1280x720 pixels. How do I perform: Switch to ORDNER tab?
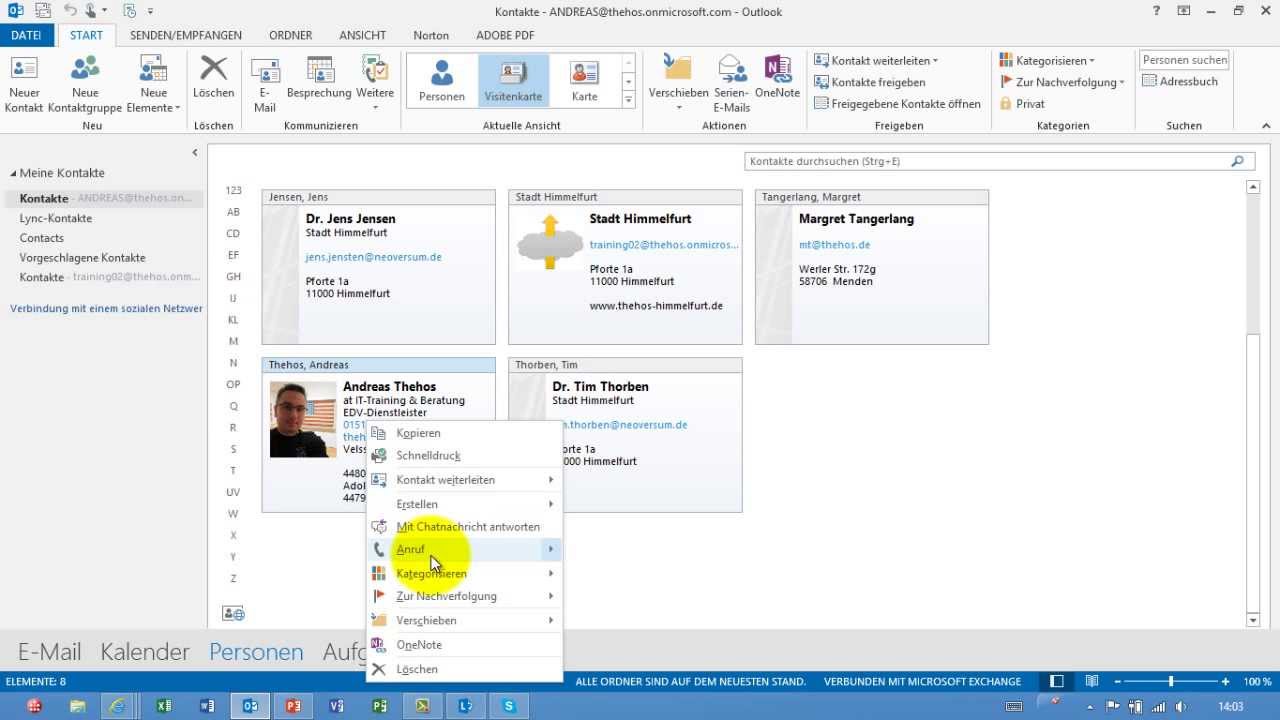[291, 35]
